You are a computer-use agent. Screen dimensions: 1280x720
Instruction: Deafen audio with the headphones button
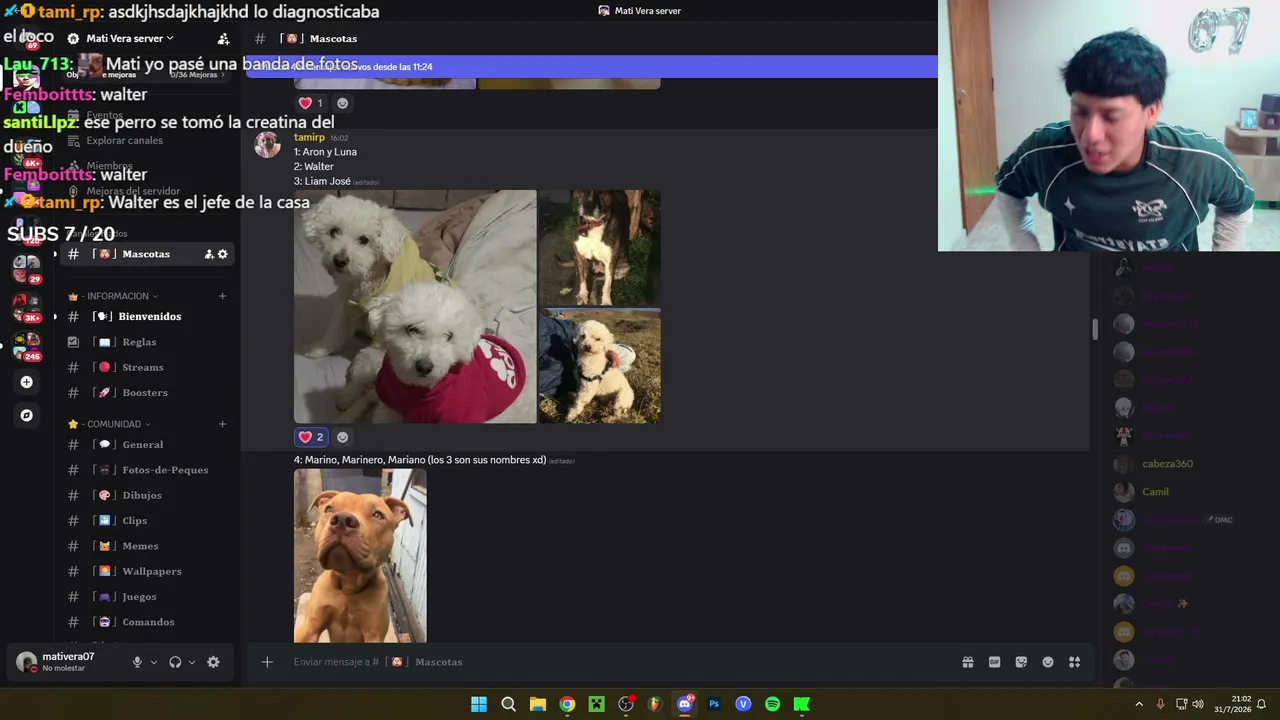click(175, 662)
